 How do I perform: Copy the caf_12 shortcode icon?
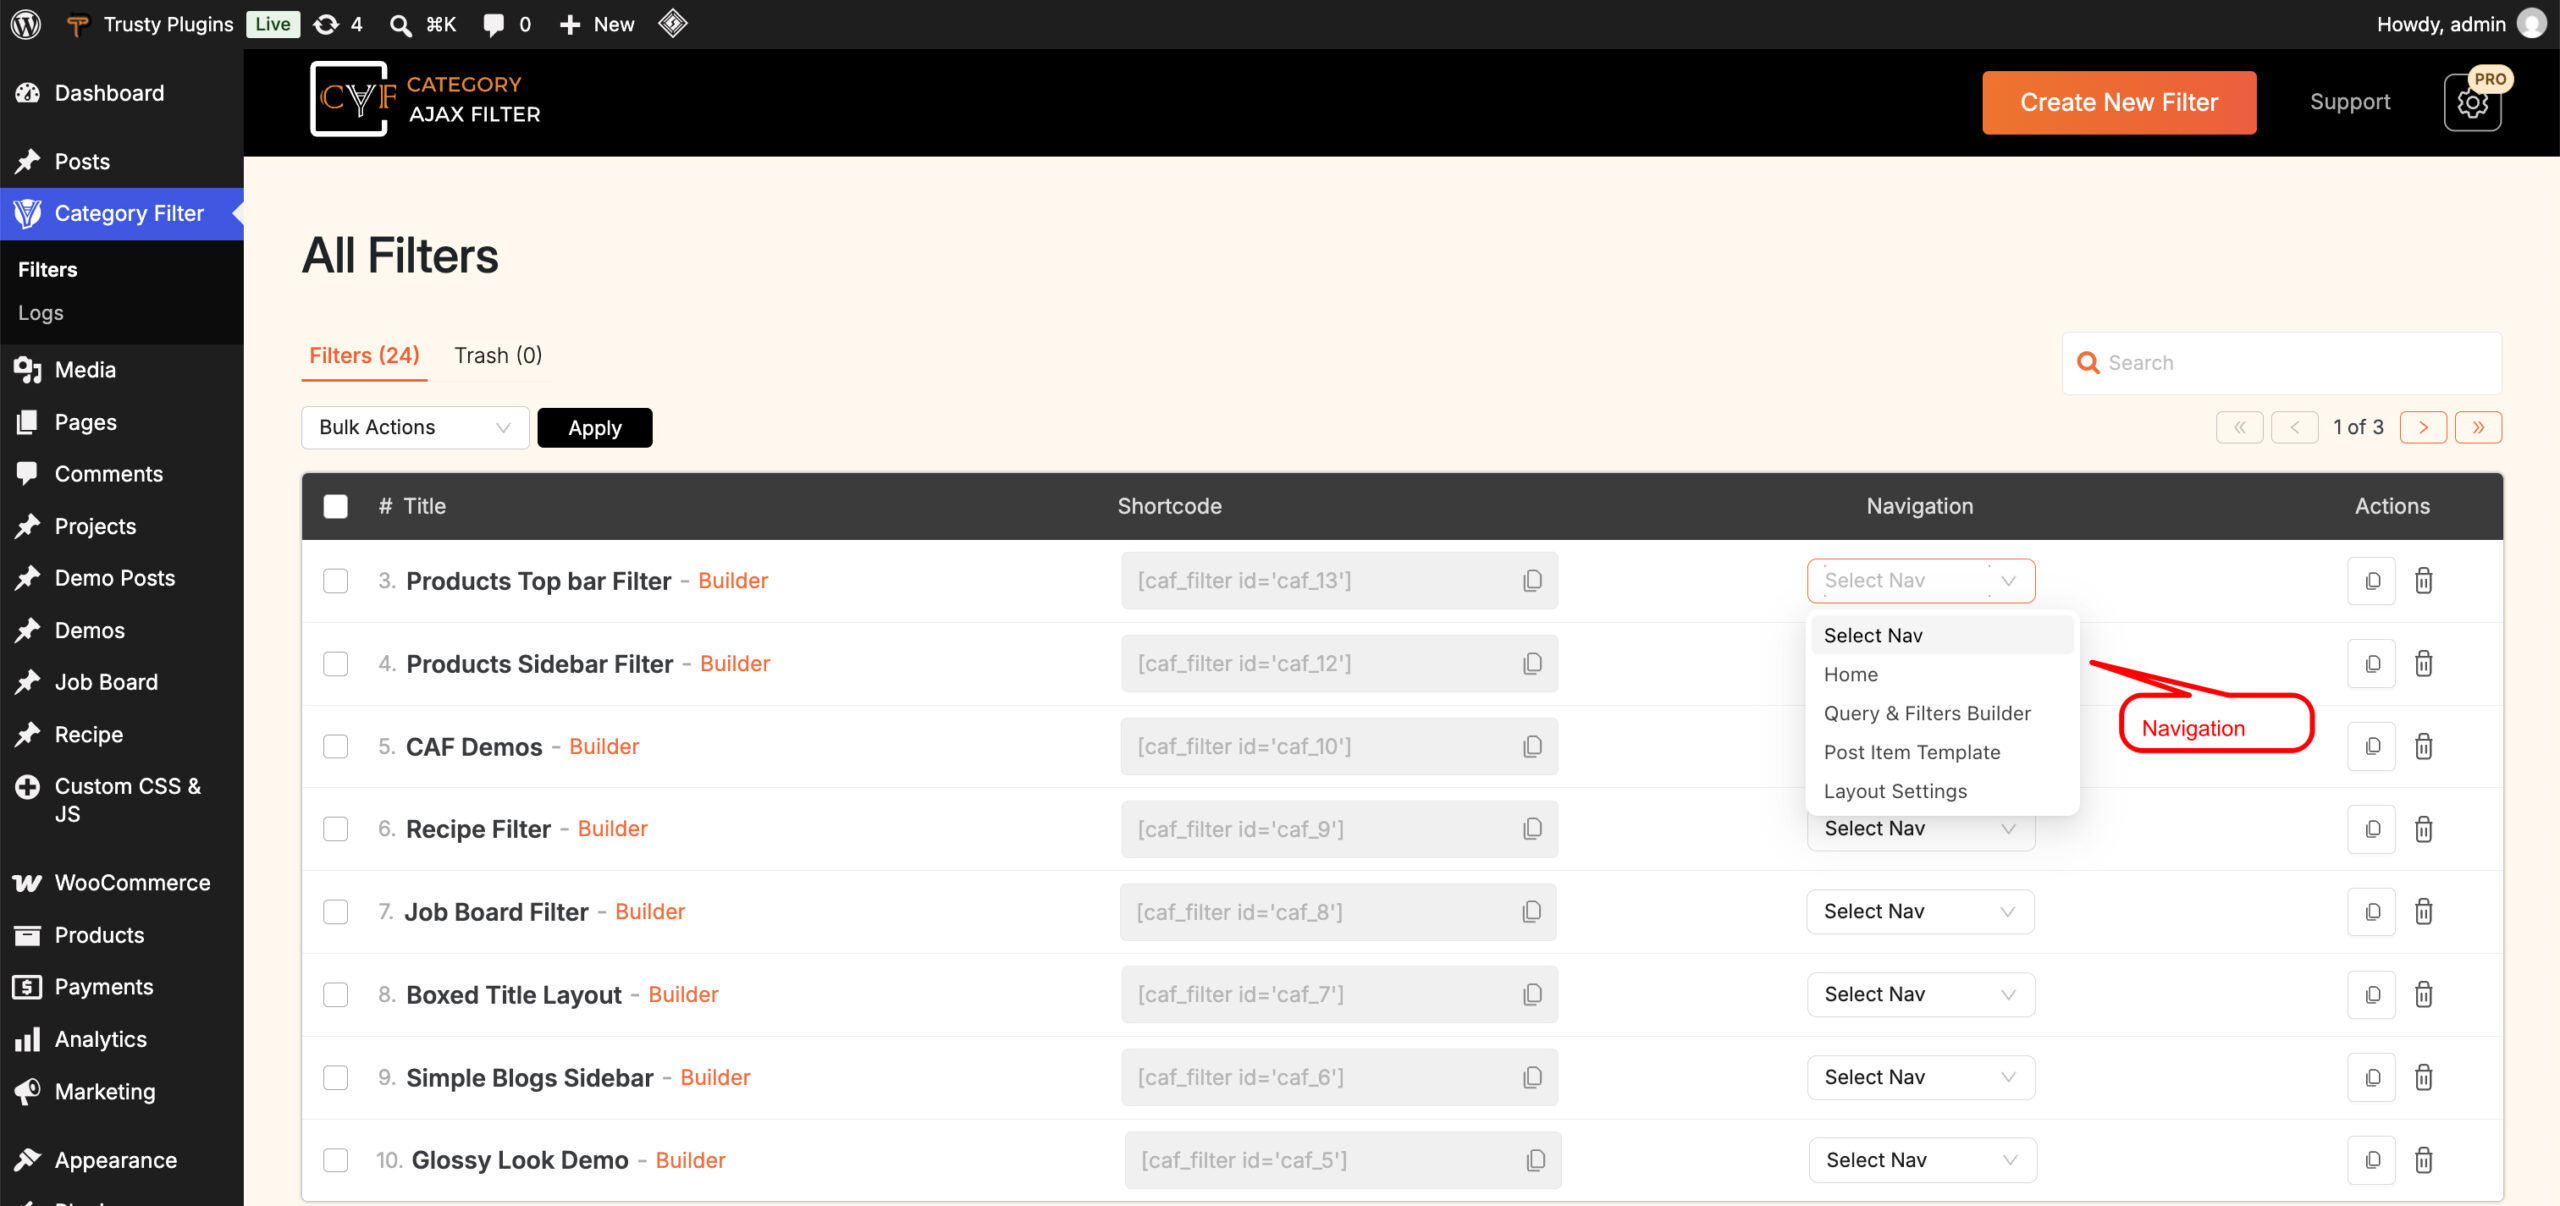point(1532,664)
